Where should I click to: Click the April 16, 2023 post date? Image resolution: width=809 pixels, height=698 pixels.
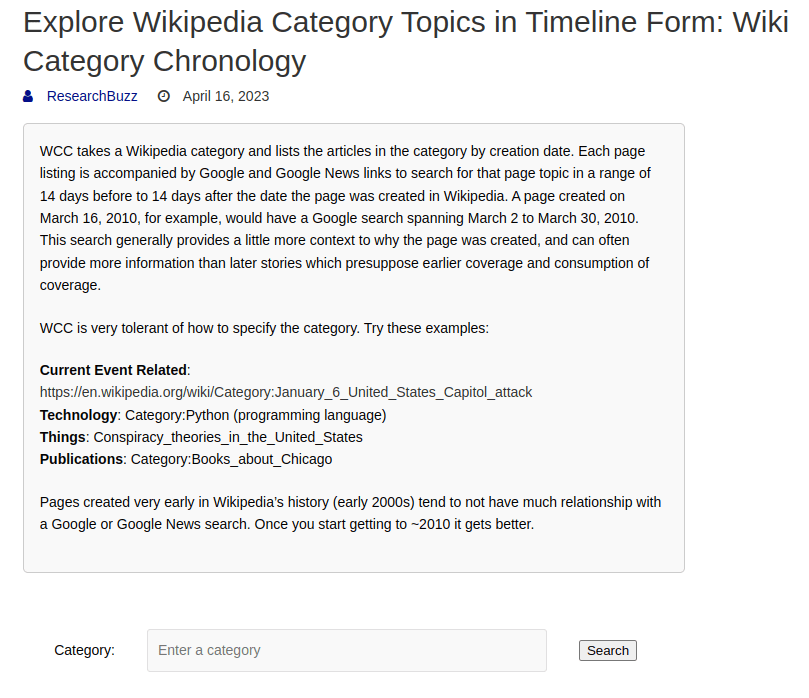coord(226,97)
